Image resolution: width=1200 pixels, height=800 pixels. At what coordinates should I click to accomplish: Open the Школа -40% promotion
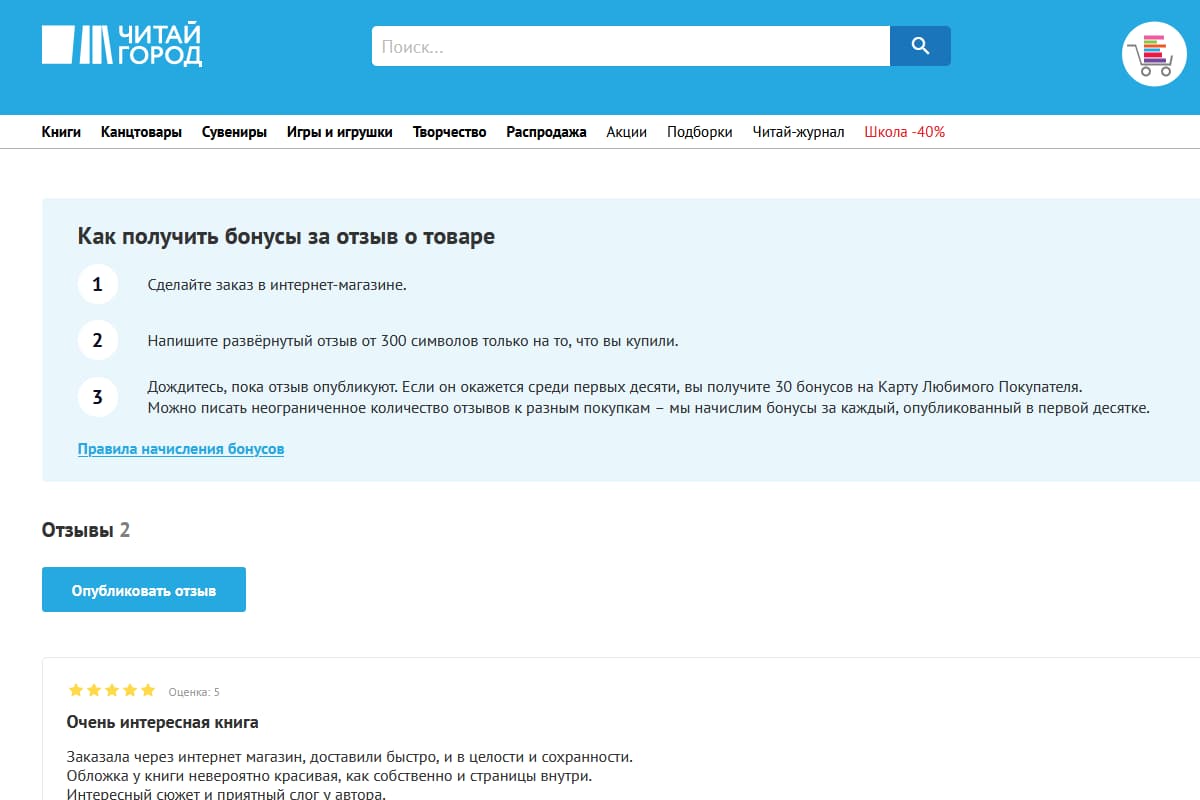pyautogui.click(x=904, y=132)
